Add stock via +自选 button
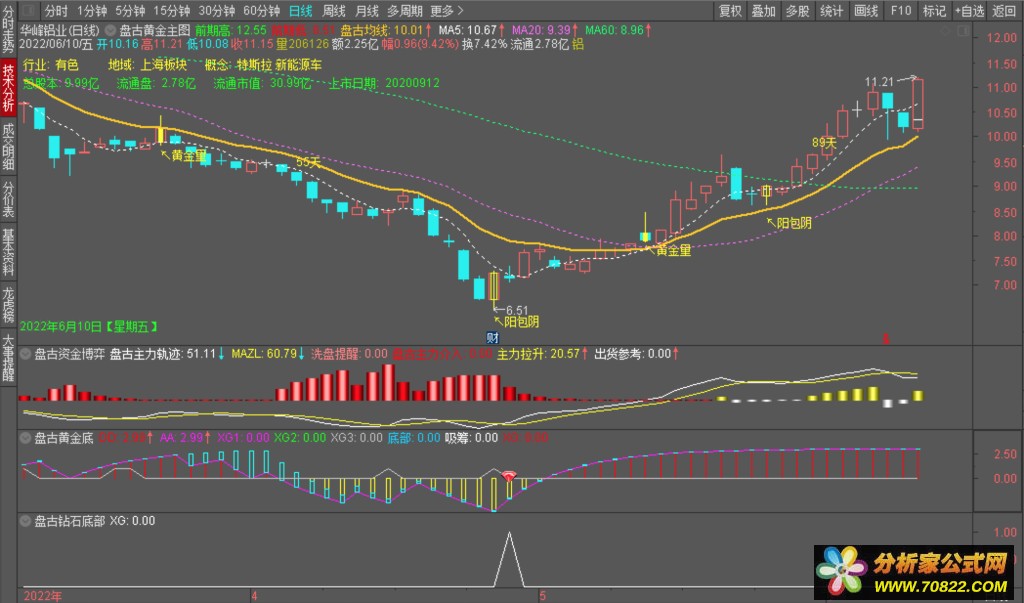The width and height of the screenshot is (1024, 603). (969, 10)
